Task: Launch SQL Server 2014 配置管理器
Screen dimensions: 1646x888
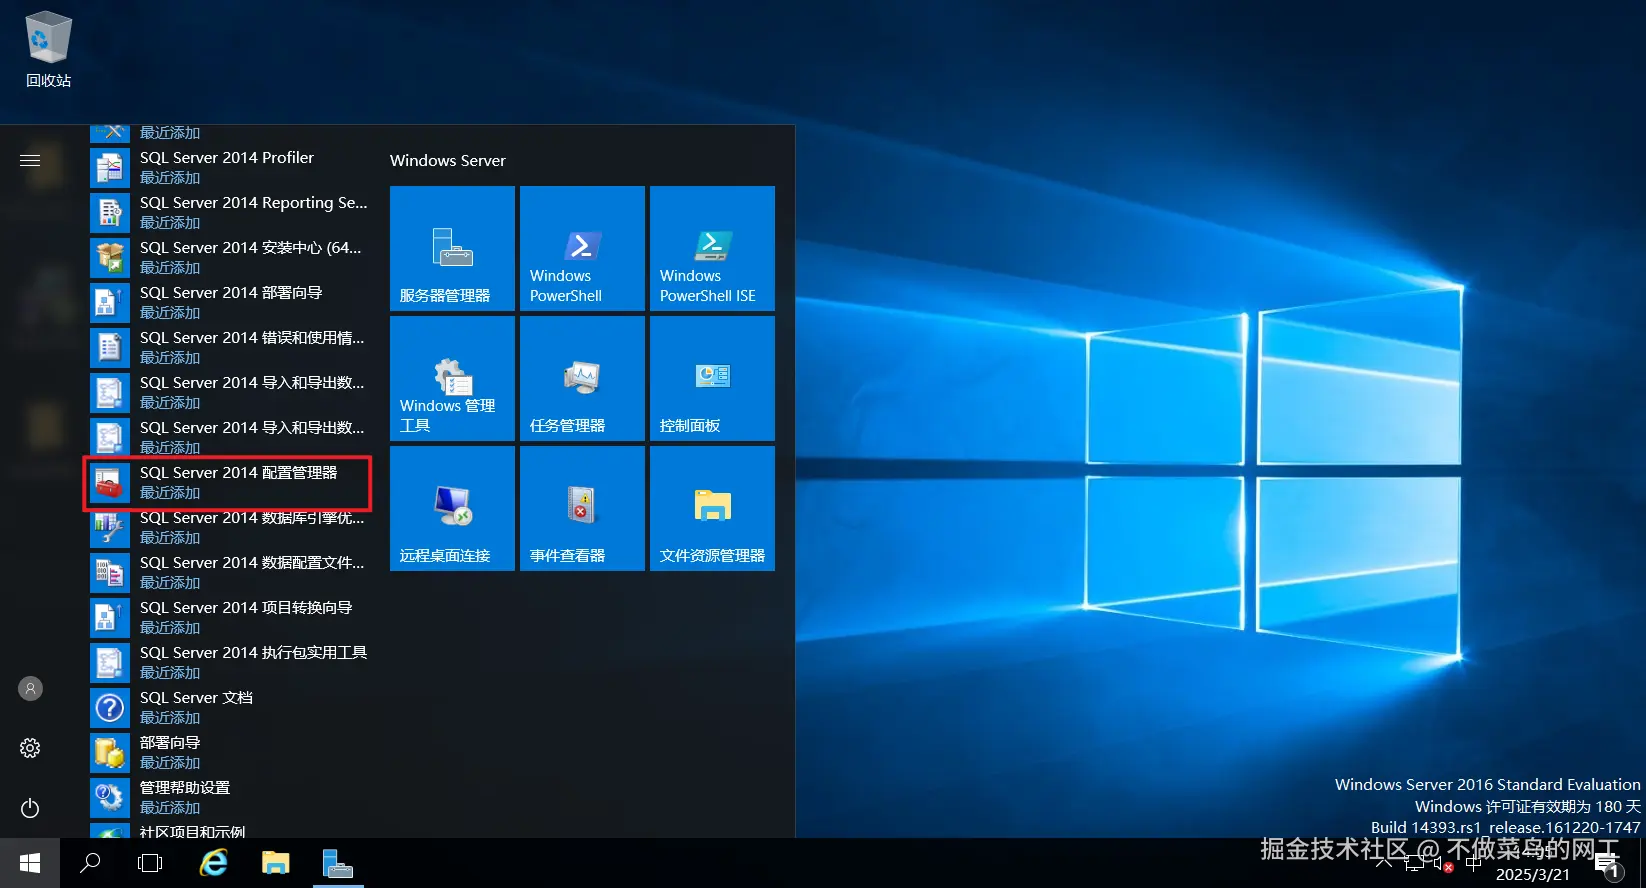Action: click(x=230, y=482)
